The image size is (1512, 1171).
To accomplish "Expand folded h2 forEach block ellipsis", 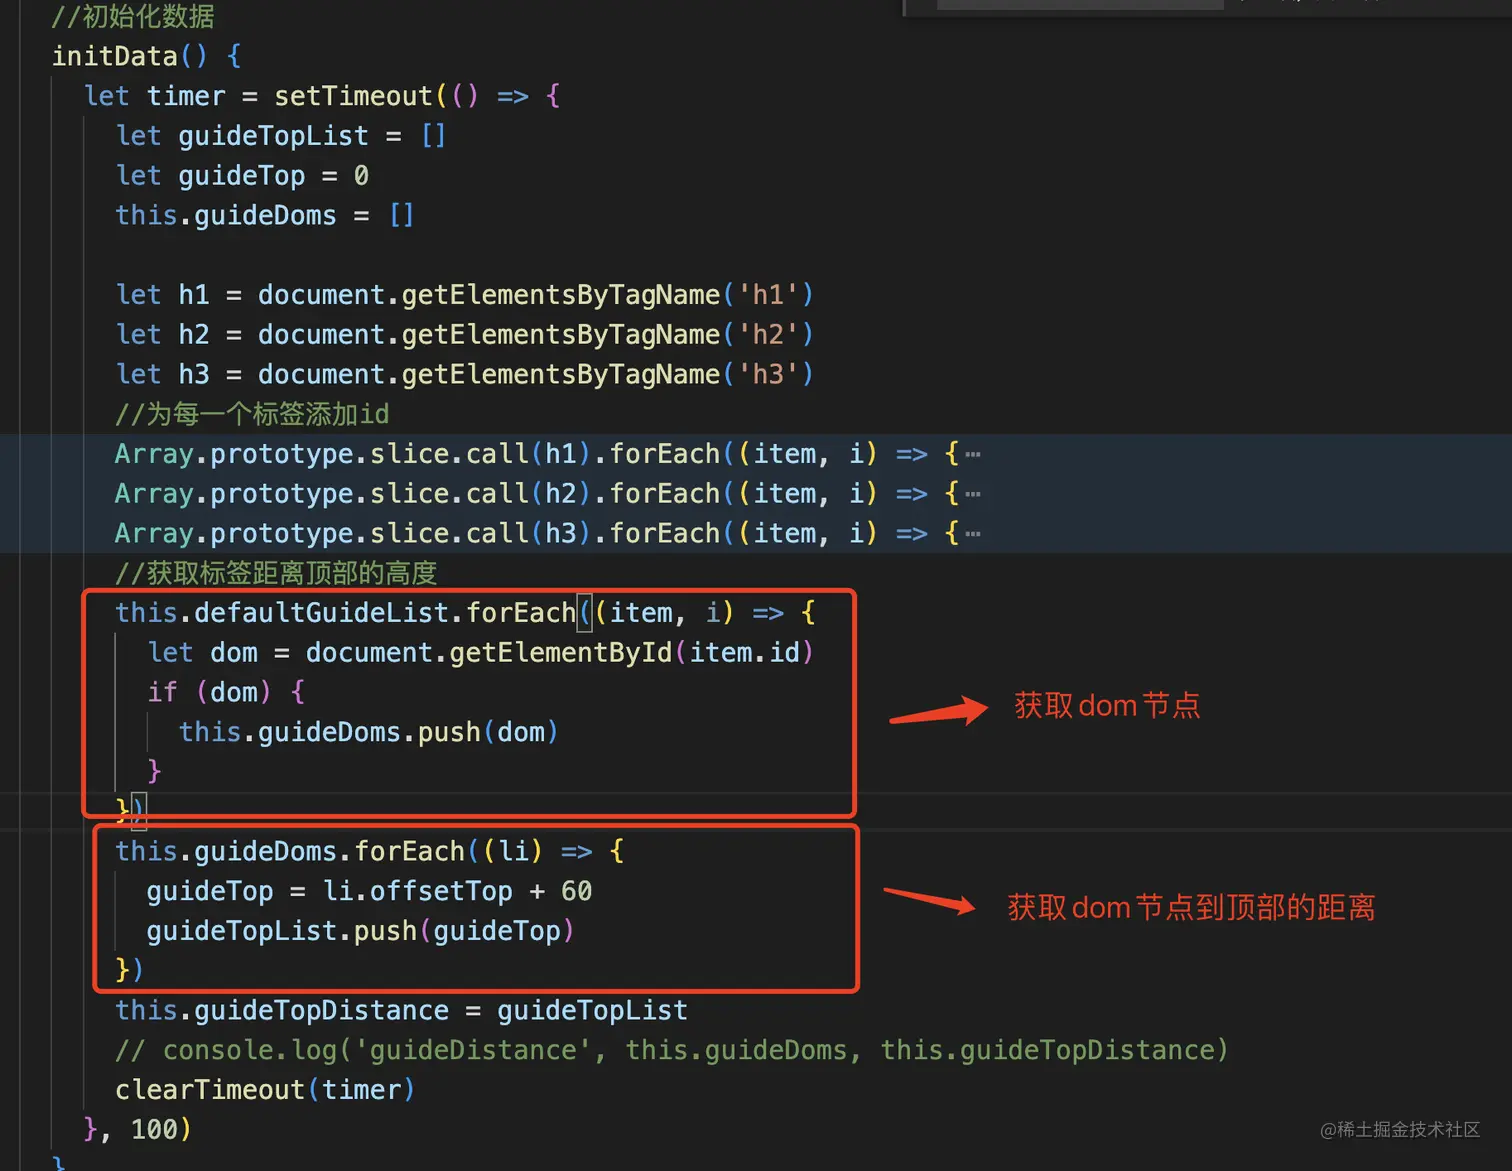I will pos(973,495).
